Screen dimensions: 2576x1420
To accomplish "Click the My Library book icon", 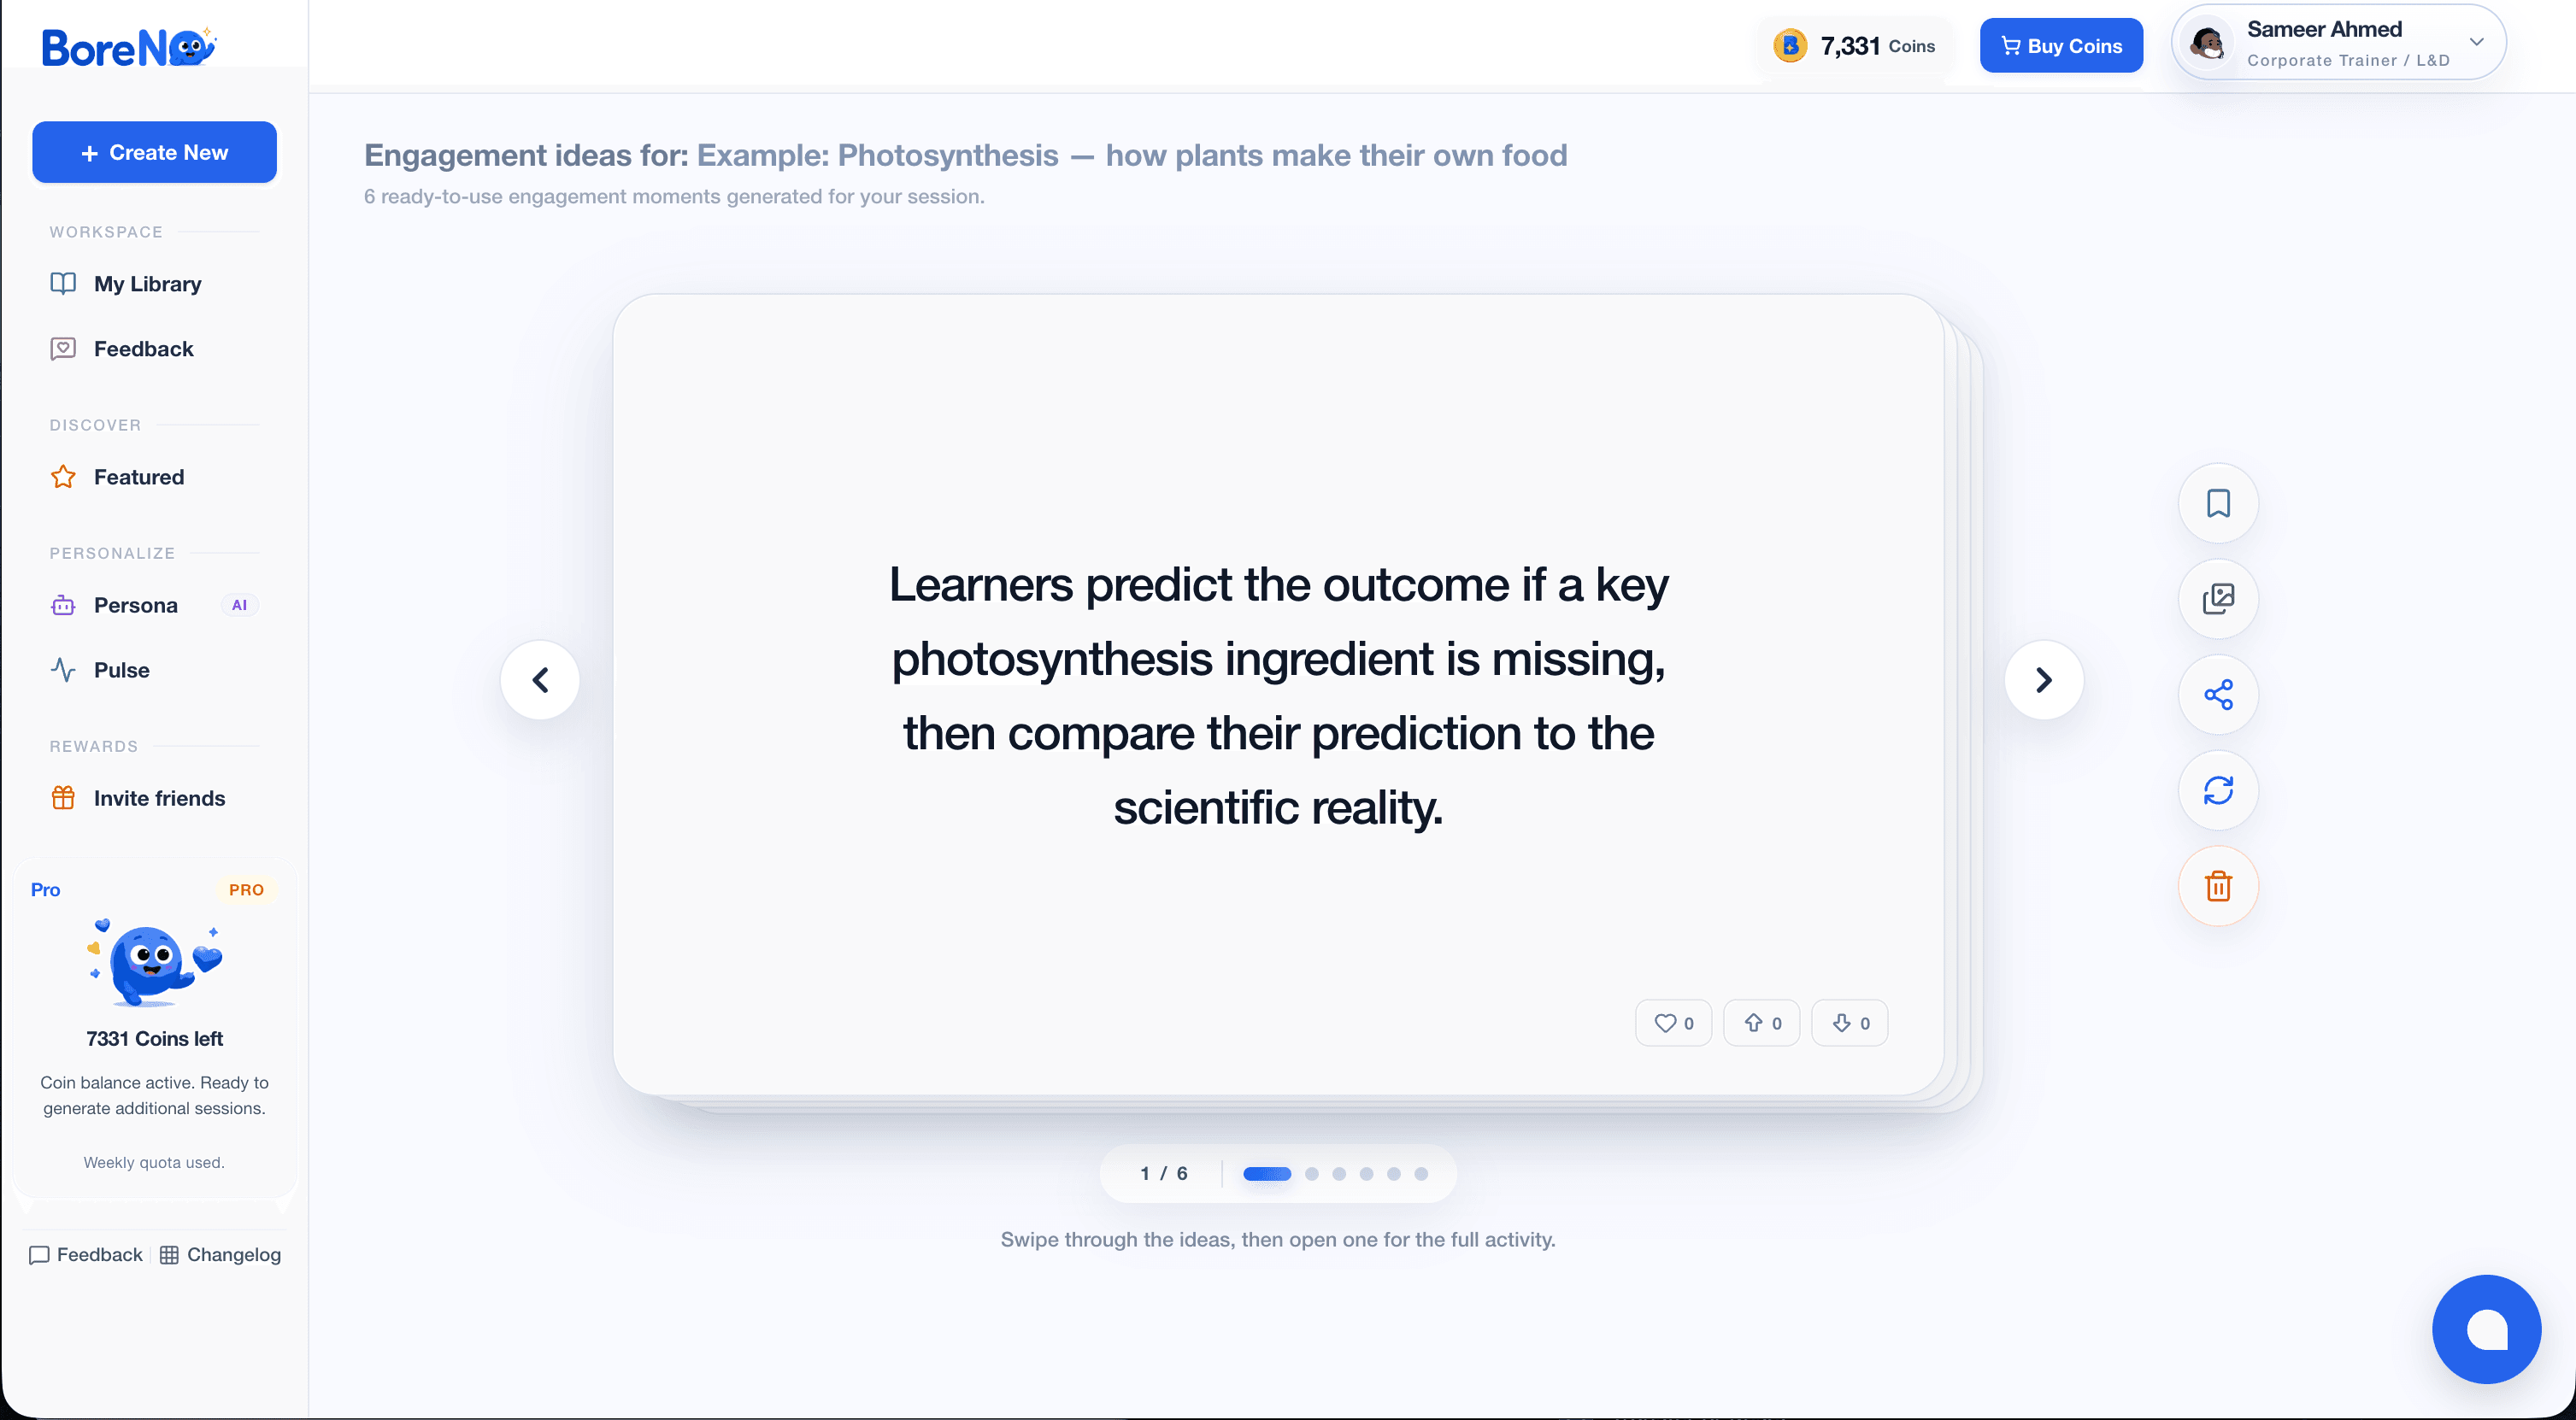I will coord(63,284).
